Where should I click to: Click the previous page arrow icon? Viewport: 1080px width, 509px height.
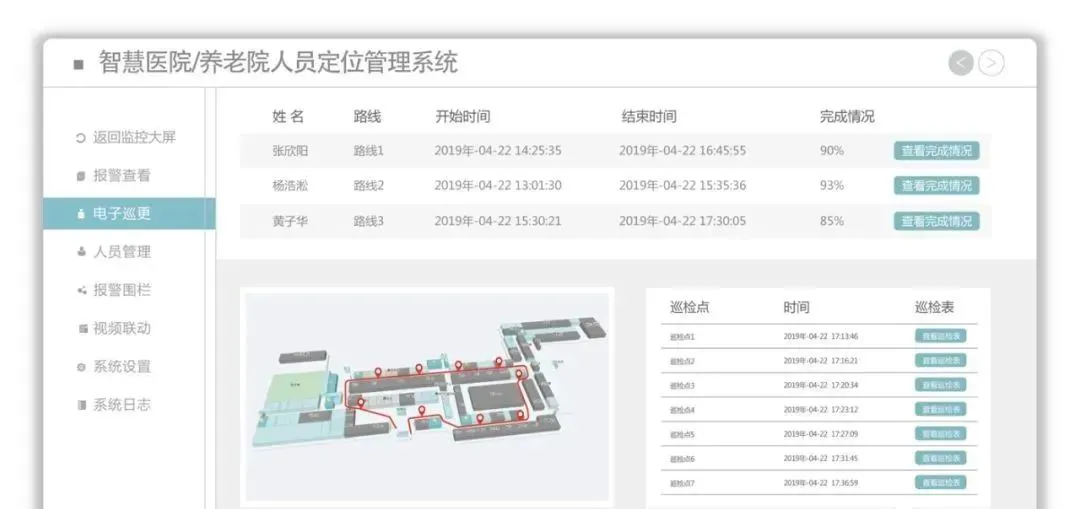click(961, 63)
